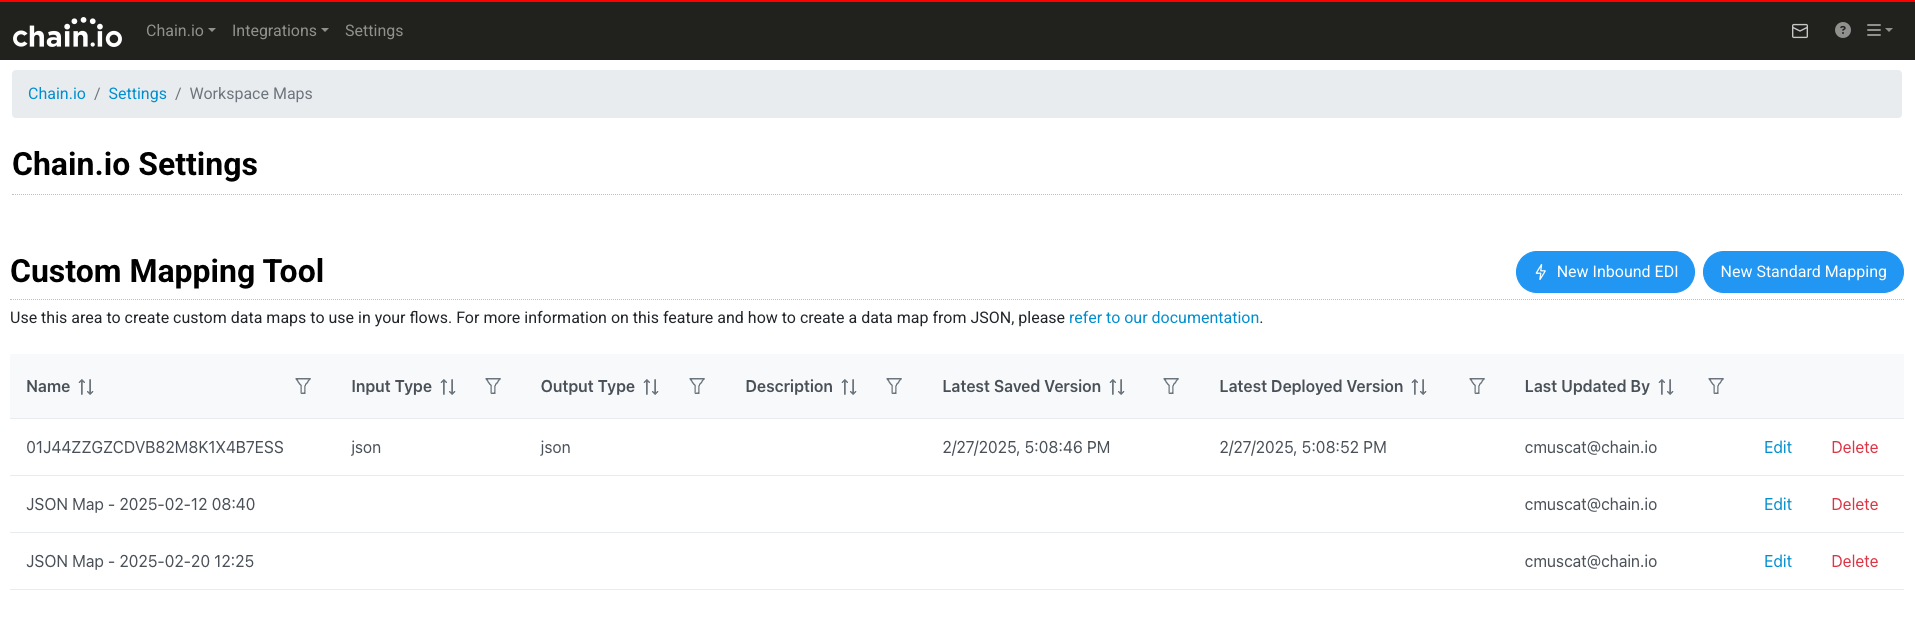Delete JSON Map - 2025-02-20 12:25

coord(1854,562)
